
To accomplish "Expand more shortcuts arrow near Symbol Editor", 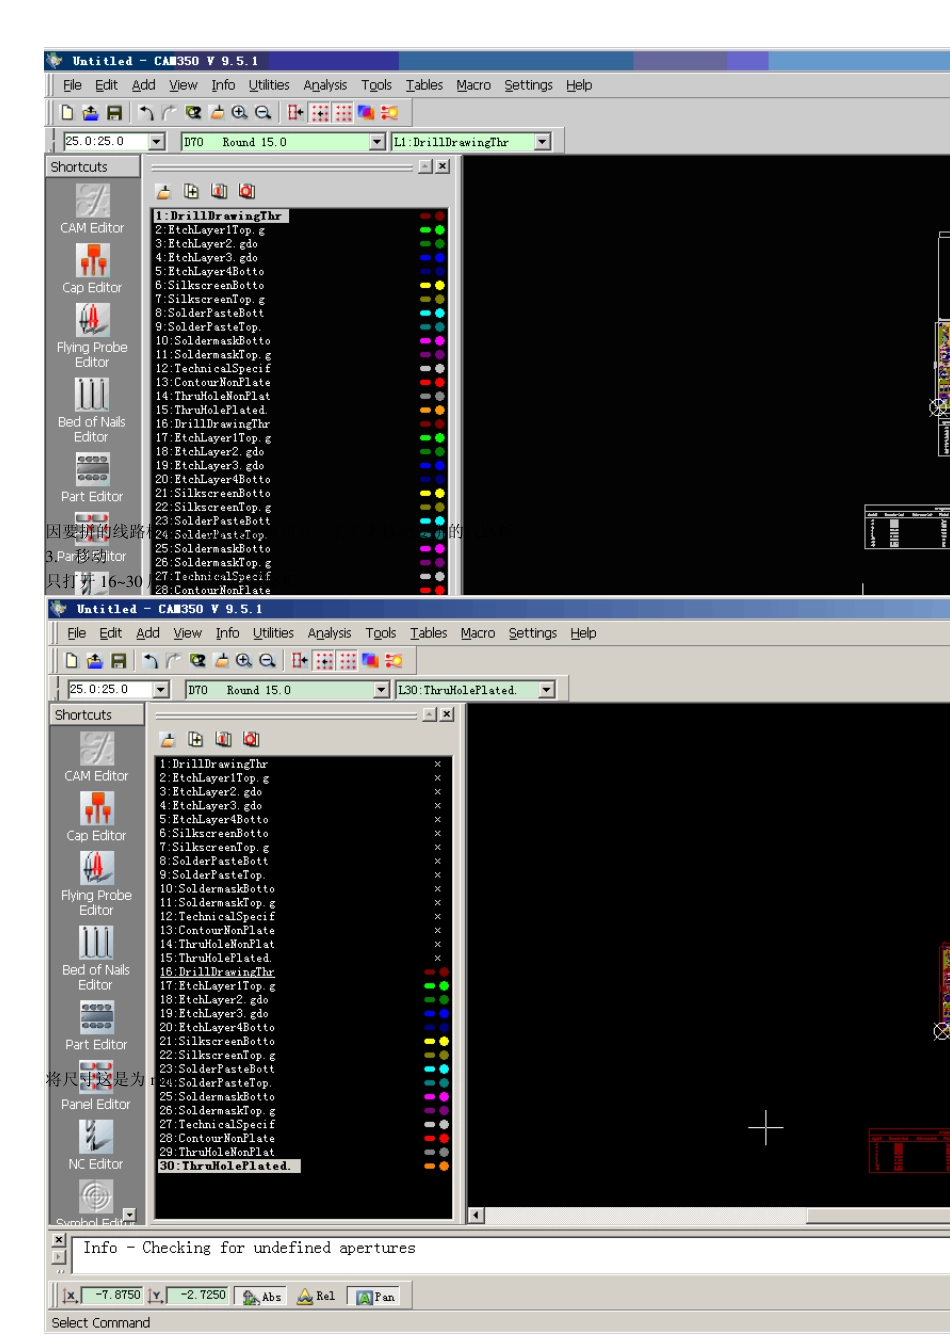I will [129, 1215].
